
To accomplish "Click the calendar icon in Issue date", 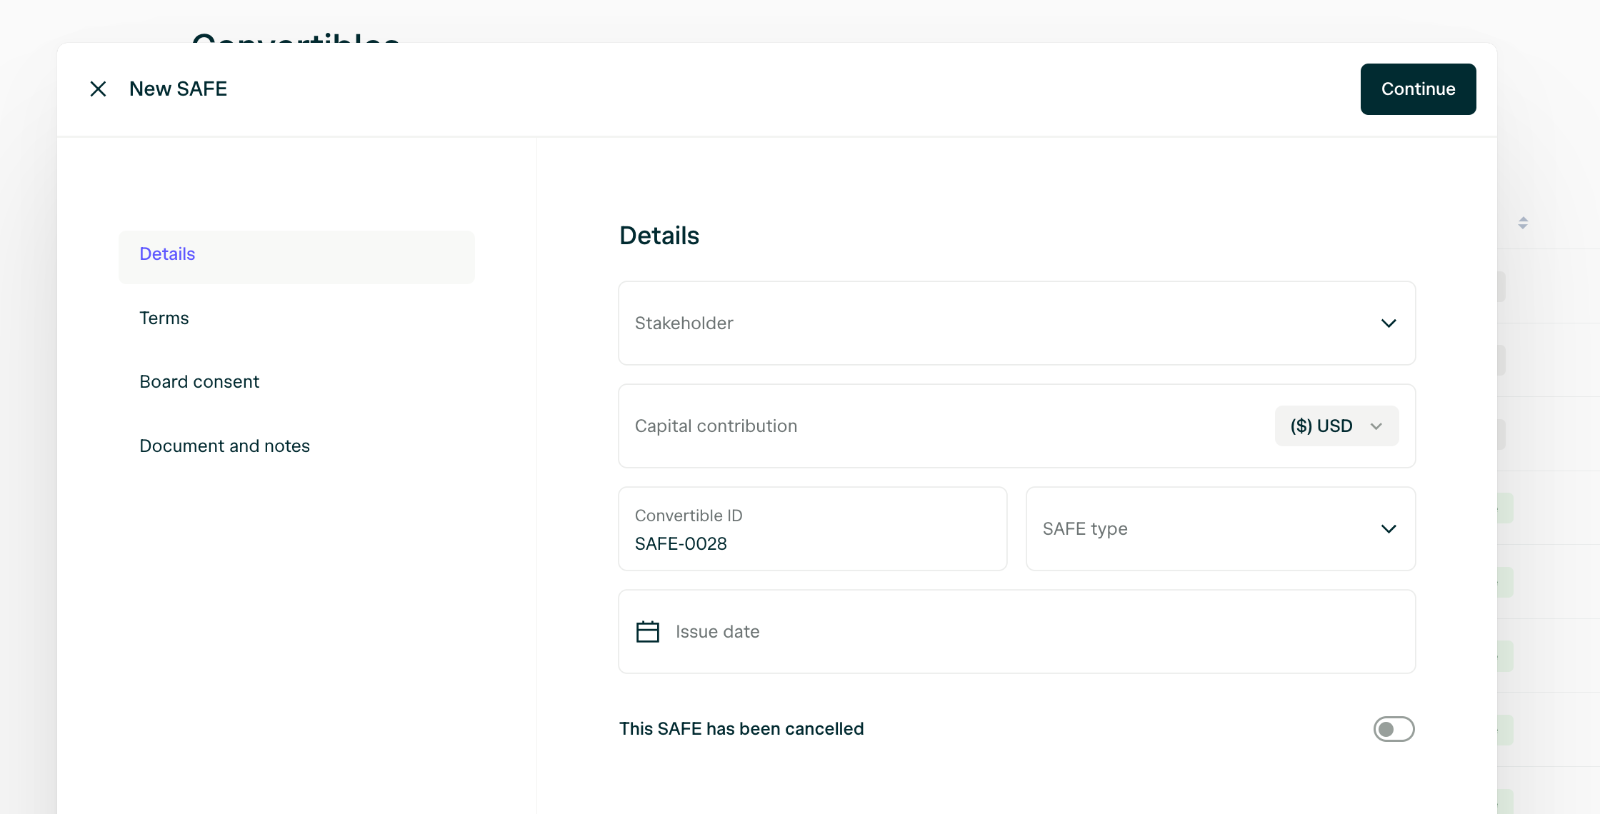I will pyautogui.click(x=648, y=632).
